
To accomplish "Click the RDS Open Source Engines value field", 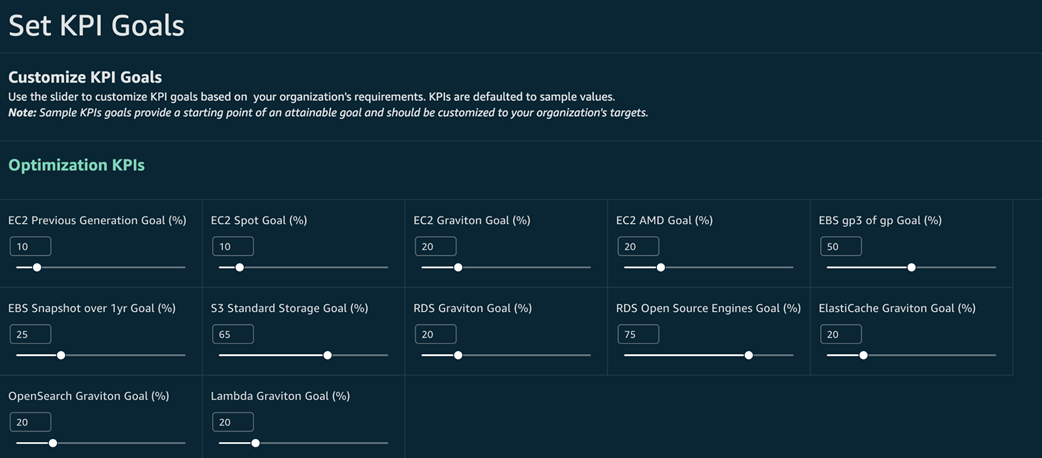I will pyautogui.click(x=638, y=334).
